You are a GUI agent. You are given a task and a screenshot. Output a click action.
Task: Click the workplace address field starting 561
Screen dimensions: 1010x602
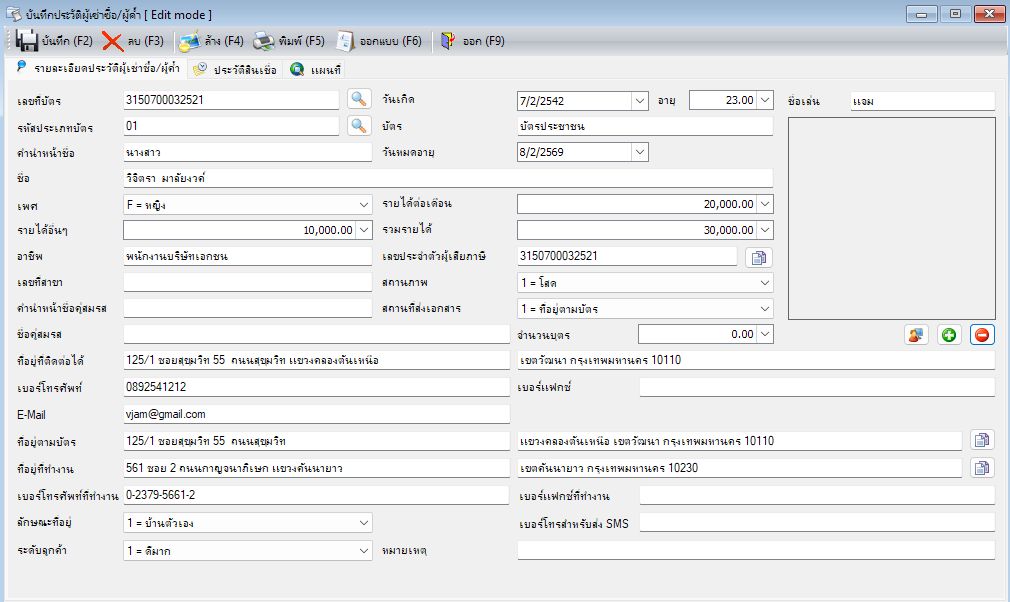coord(316,468)
